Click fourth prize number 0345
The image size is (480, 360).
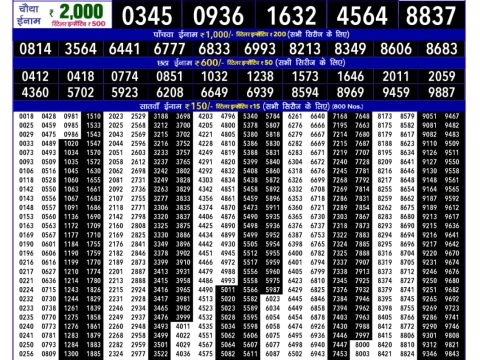pyautogui.click(x=147, y=16)
